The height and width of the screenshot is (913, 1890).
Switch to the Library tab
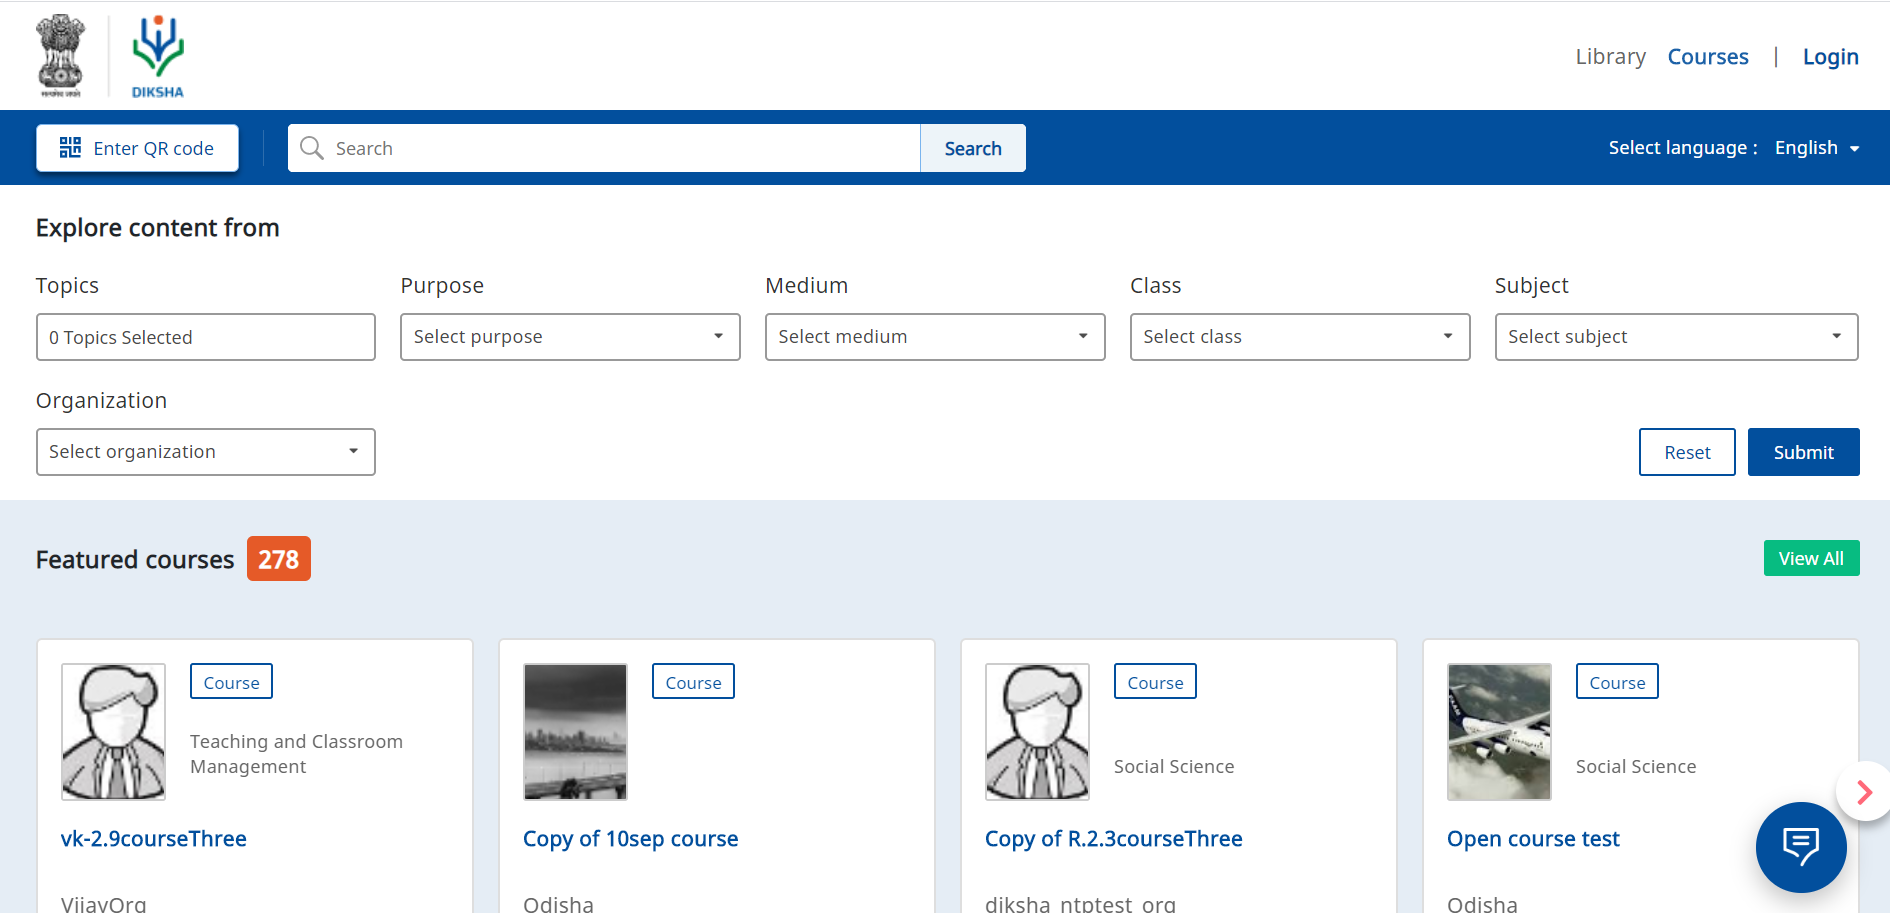1610,57
